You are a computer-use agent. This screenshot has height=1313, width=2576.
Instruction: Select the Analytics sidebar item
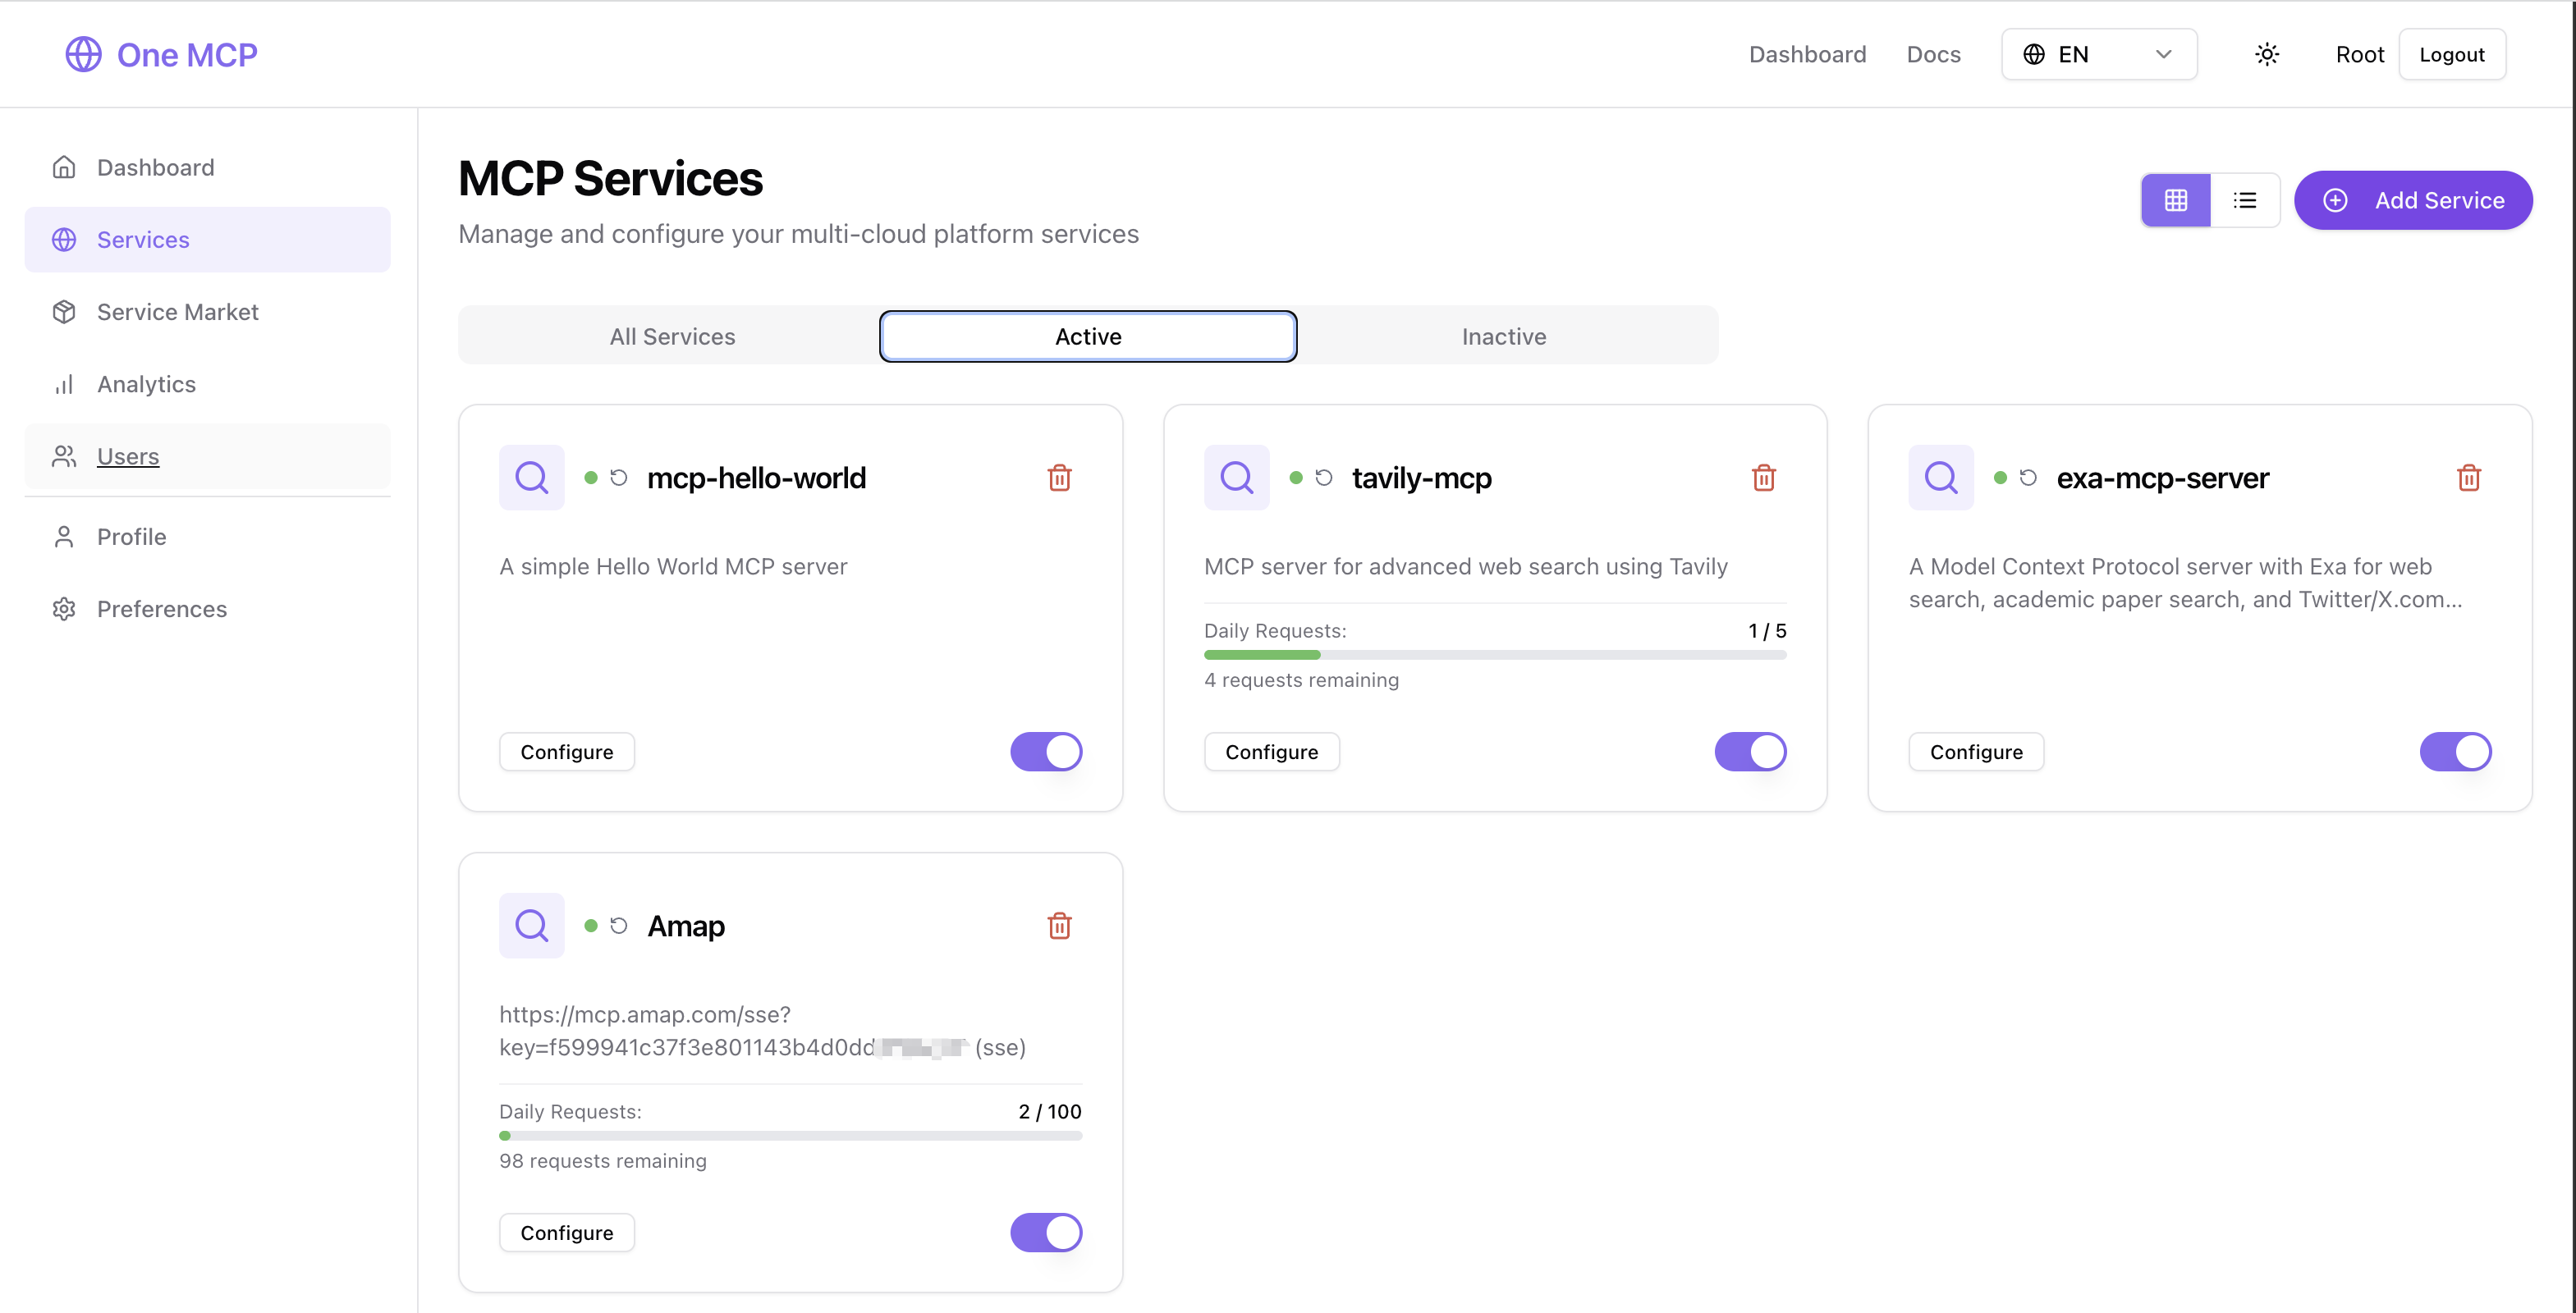point(146,384)
